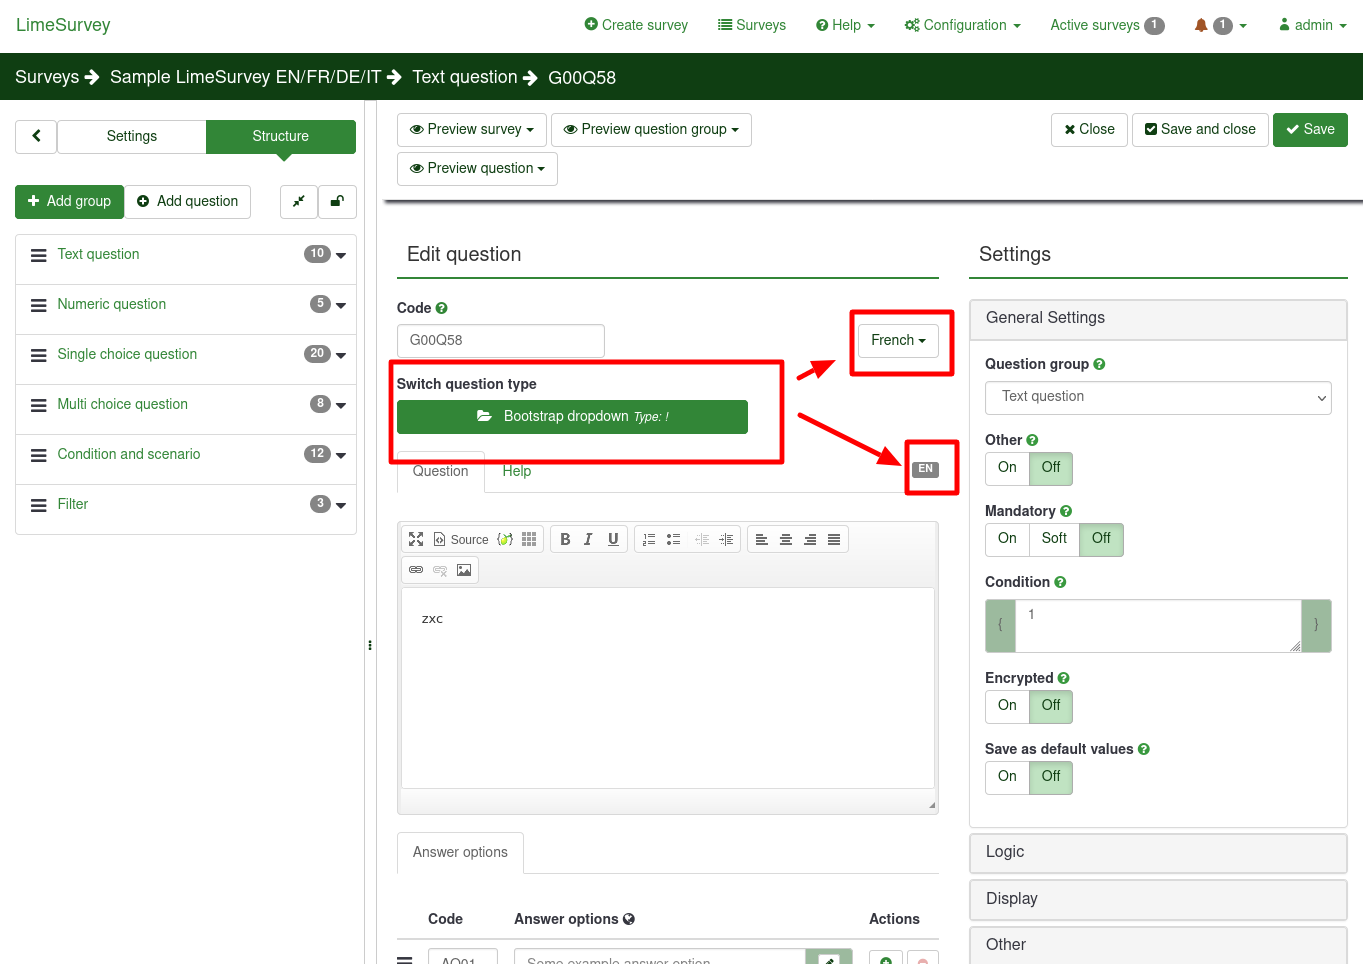
Task: Click the insert link icon
Action: point(416,570)
